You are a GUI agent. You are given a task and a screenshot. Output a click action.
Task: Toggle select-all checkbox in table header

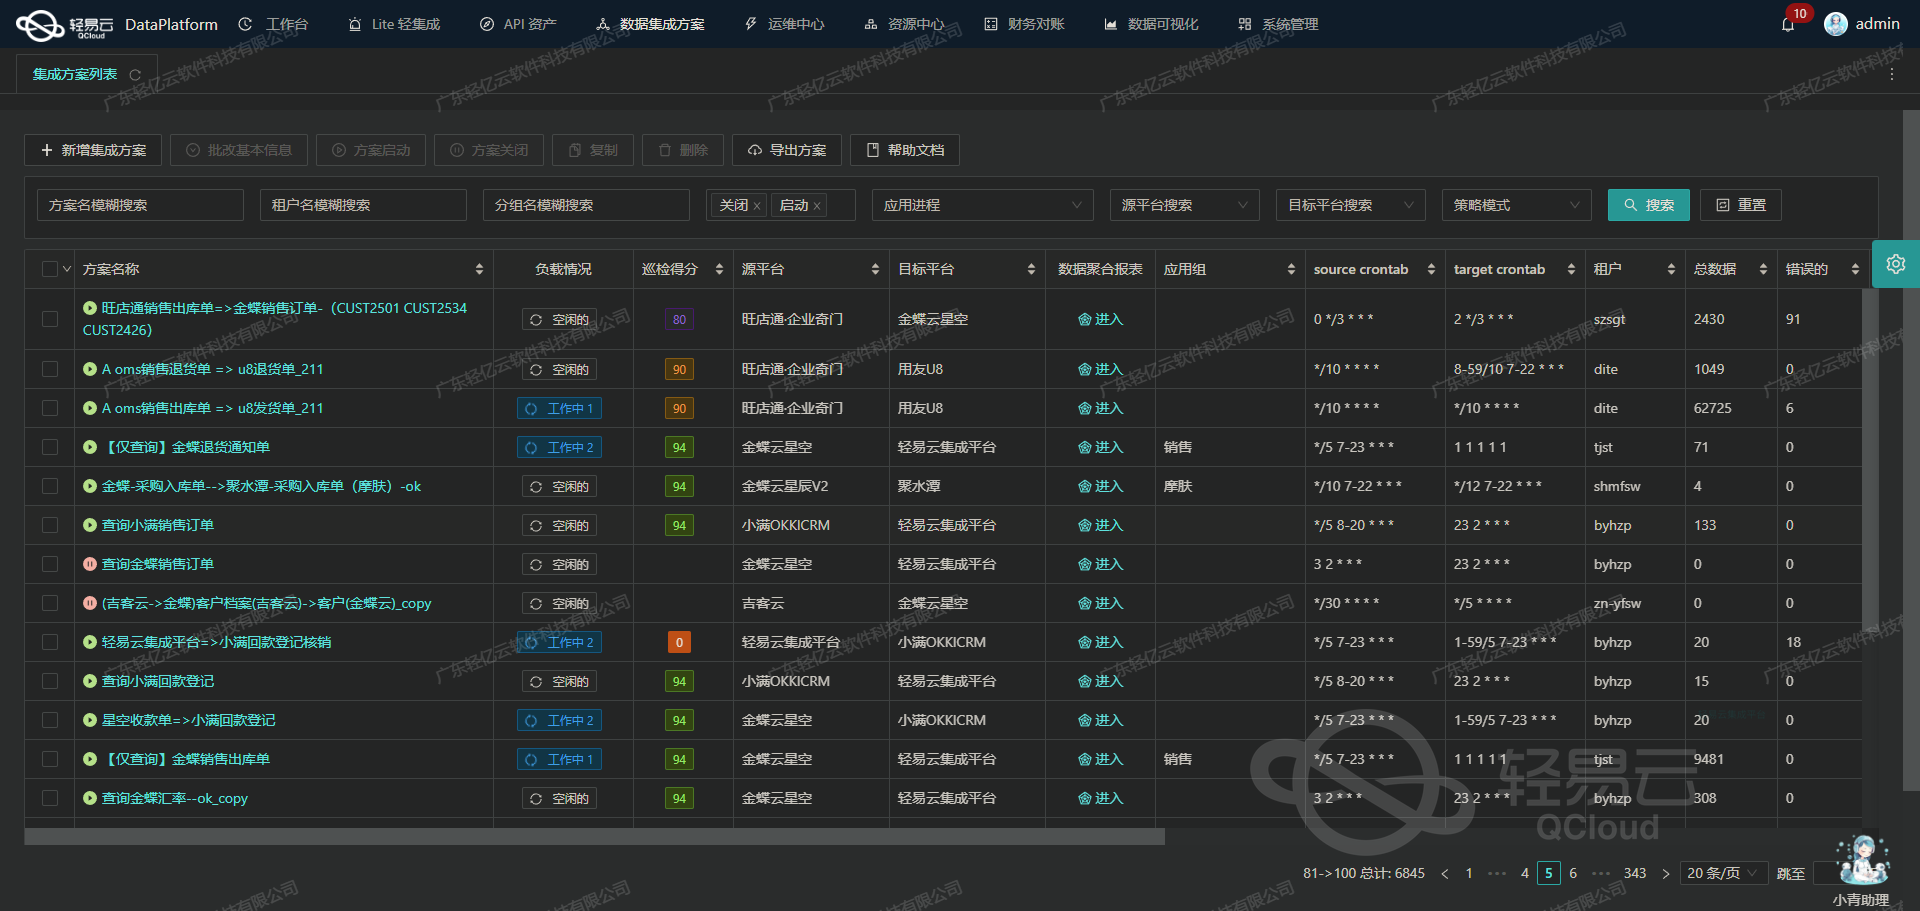pyautogui.click(x=50, y=269)
